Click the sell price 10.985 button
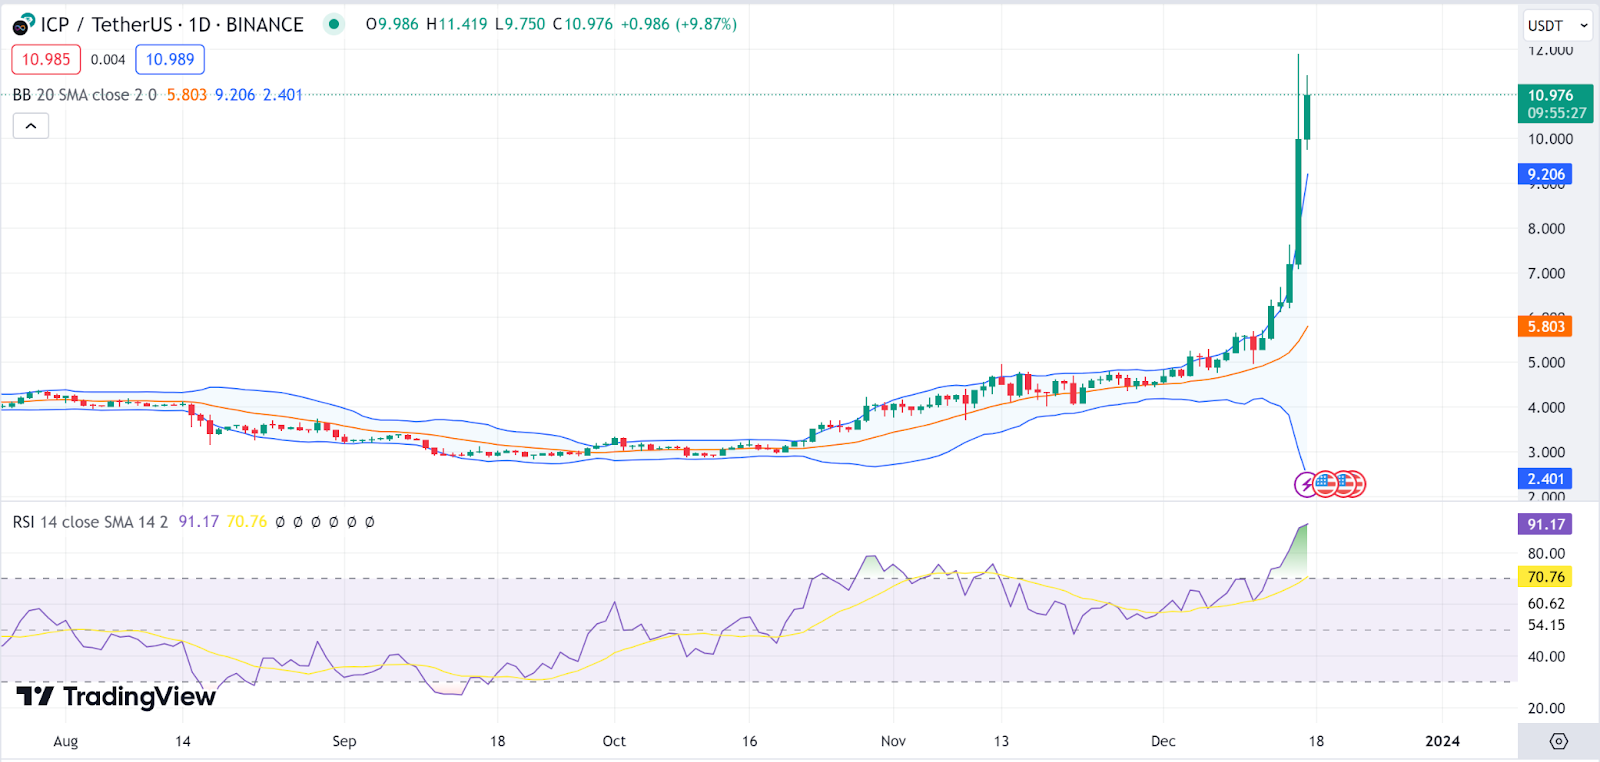The width and height of the screenshot is (1600, 762). click(x=46, y=59)
